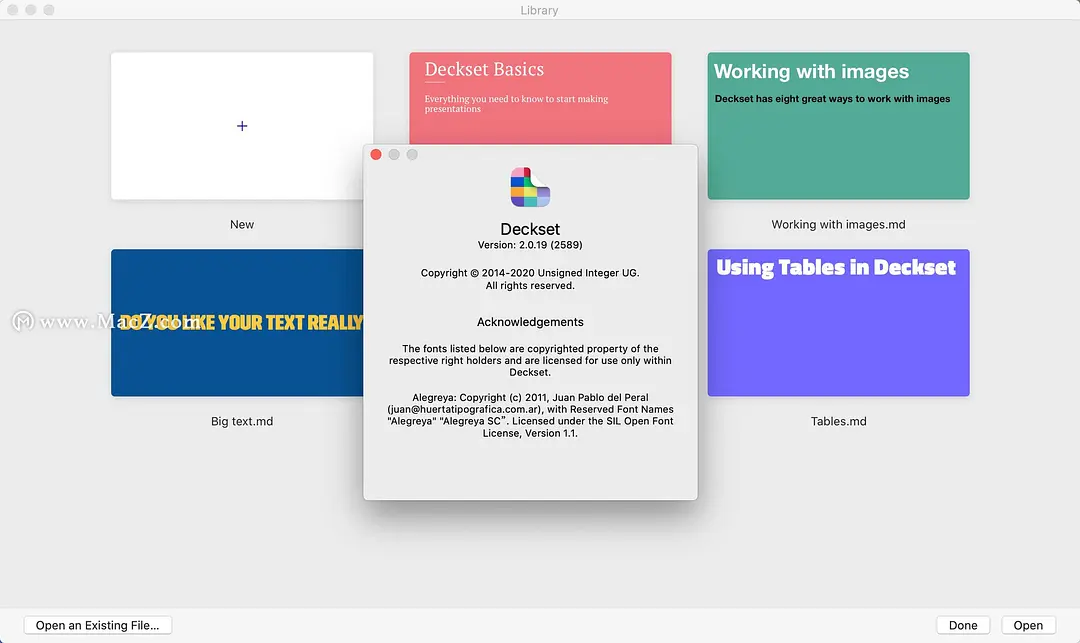Select the Deckset Basics thumbnail
This screenshot has width=1080, height=643.
[540, 98]
